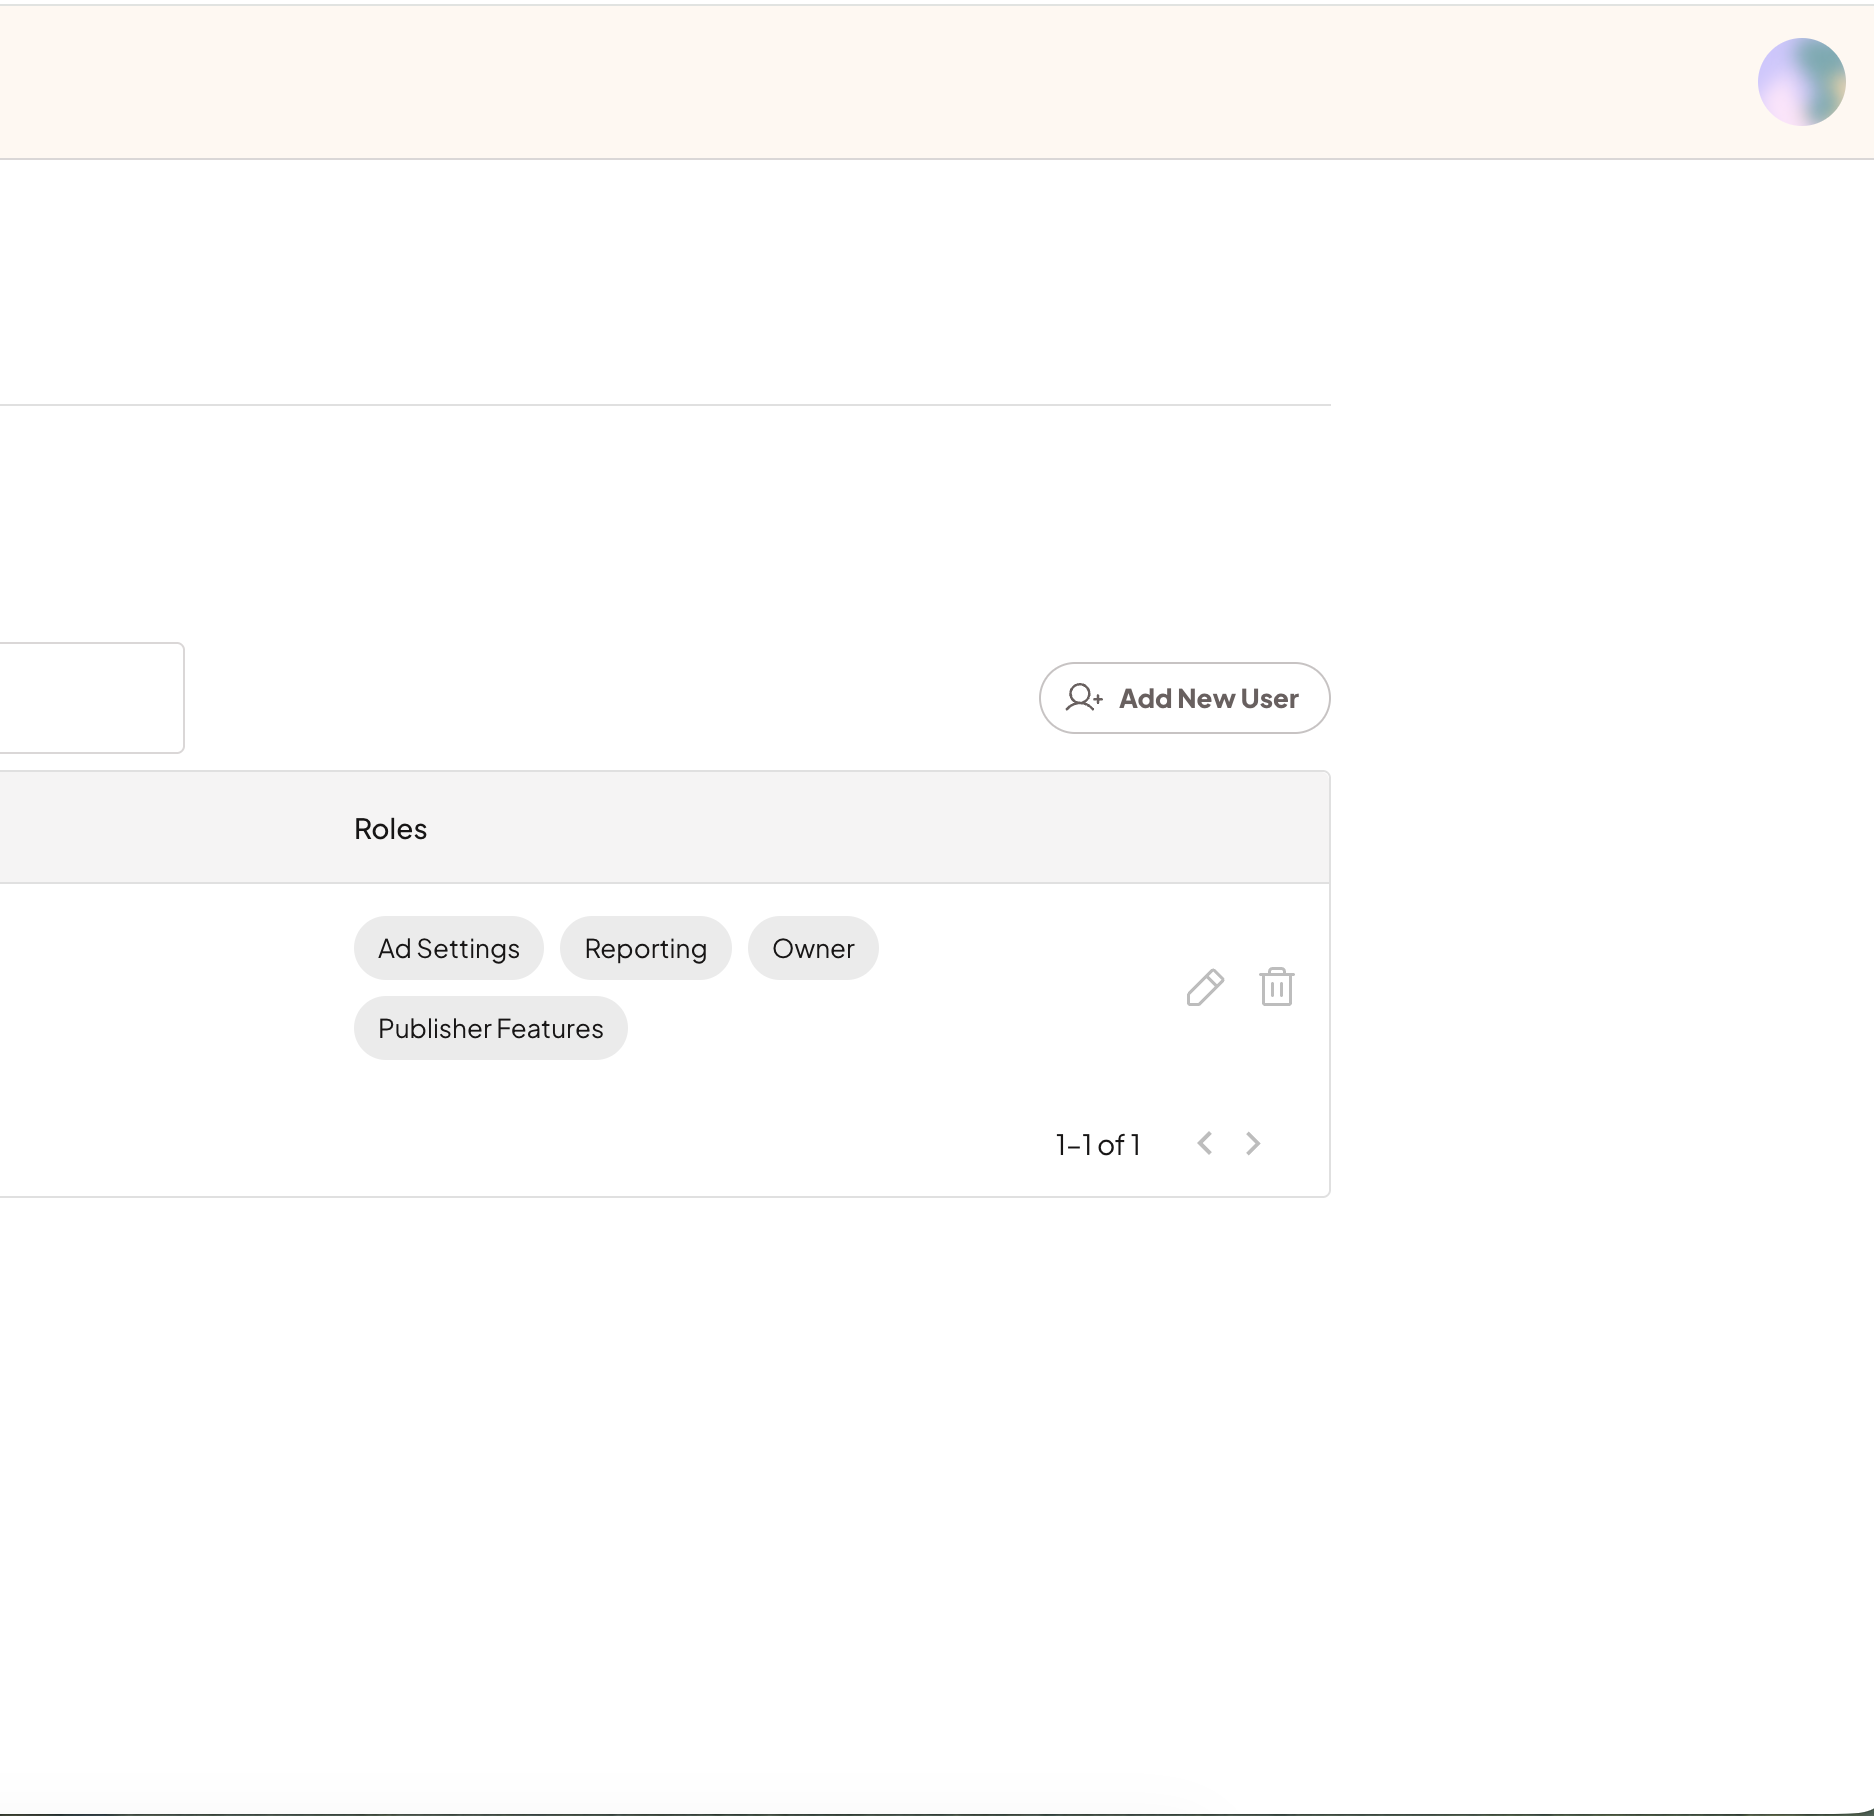This screenshot has height=1816, width=1874.
Task: Click the "Add New User" text label
Action: tap(1208, 698)
